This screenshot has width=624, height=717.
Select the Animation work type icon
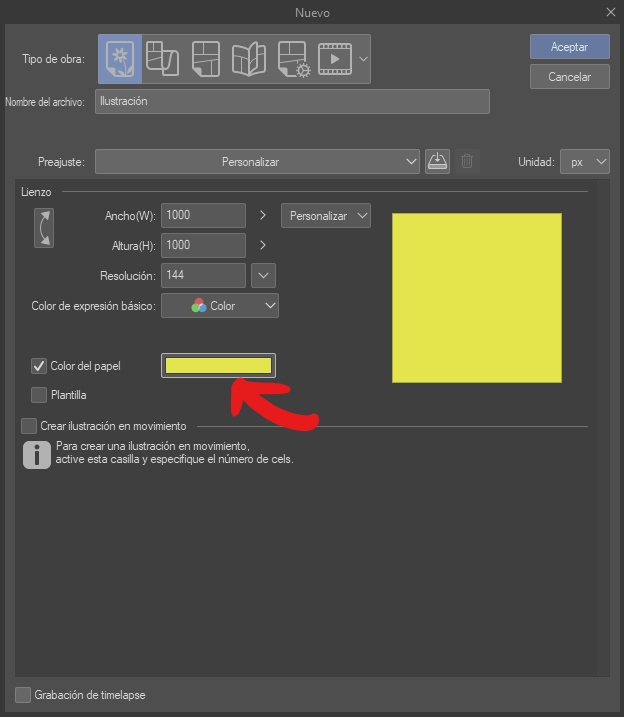pos(334,58)
